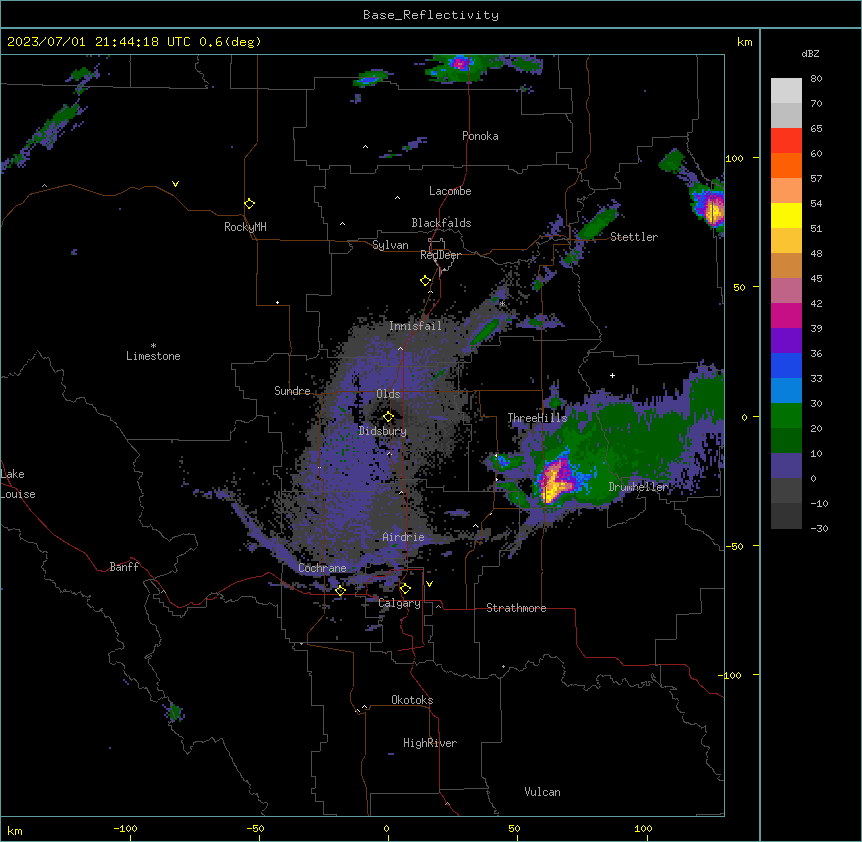Click the yellow V marker northwest of RockyMH

(175, 184)
